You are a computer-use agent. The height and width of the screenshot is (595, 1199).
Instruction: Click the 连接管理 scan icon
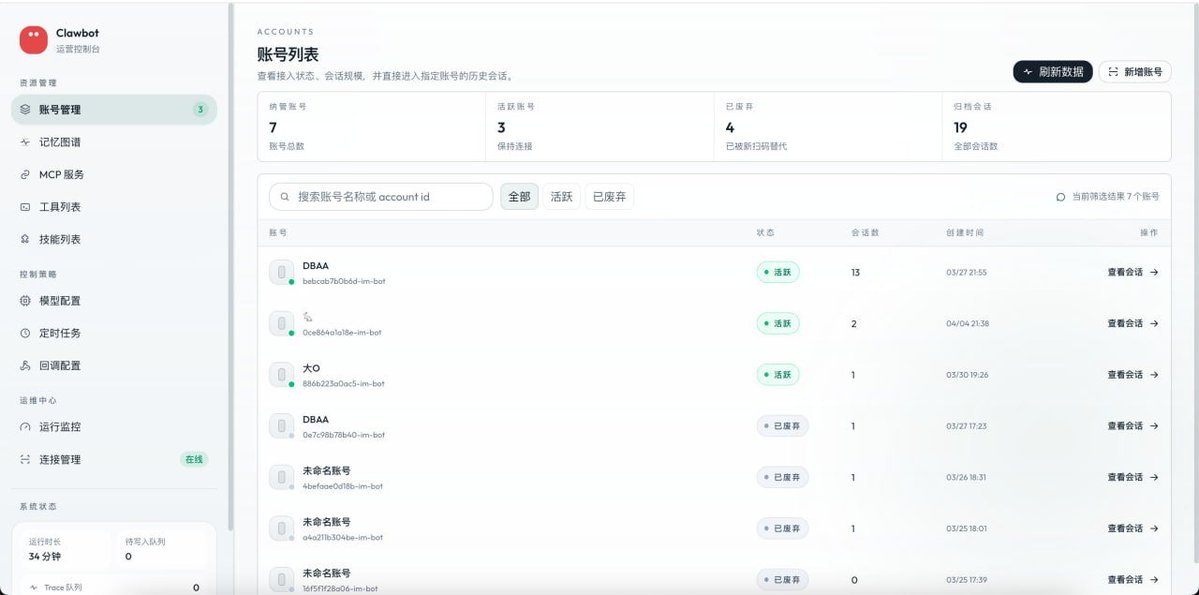(25, 460)
